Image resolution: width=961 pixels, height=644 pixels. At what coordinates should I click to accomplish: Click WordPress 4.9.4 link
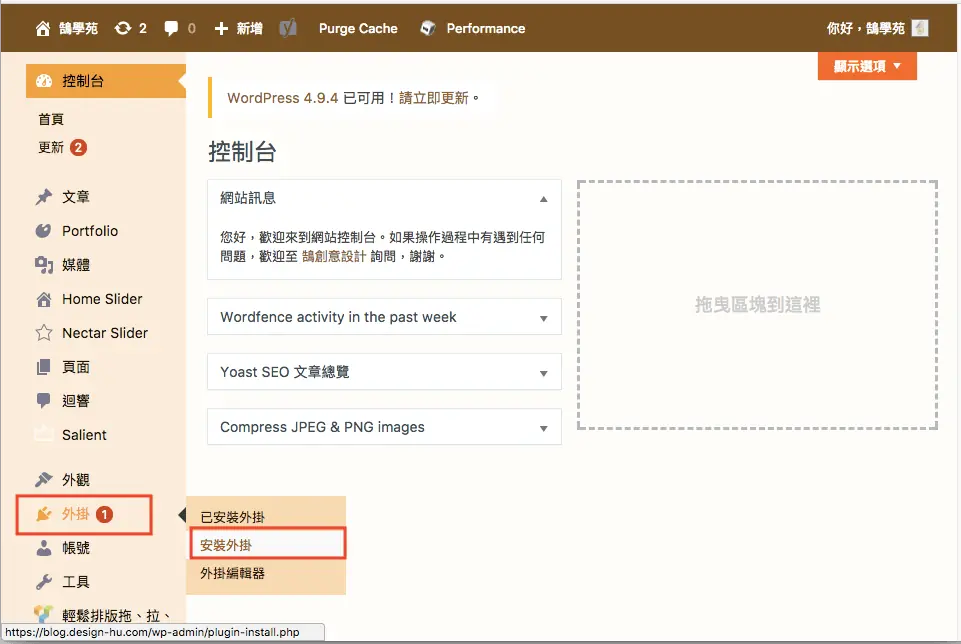click(x=283, y=98)
